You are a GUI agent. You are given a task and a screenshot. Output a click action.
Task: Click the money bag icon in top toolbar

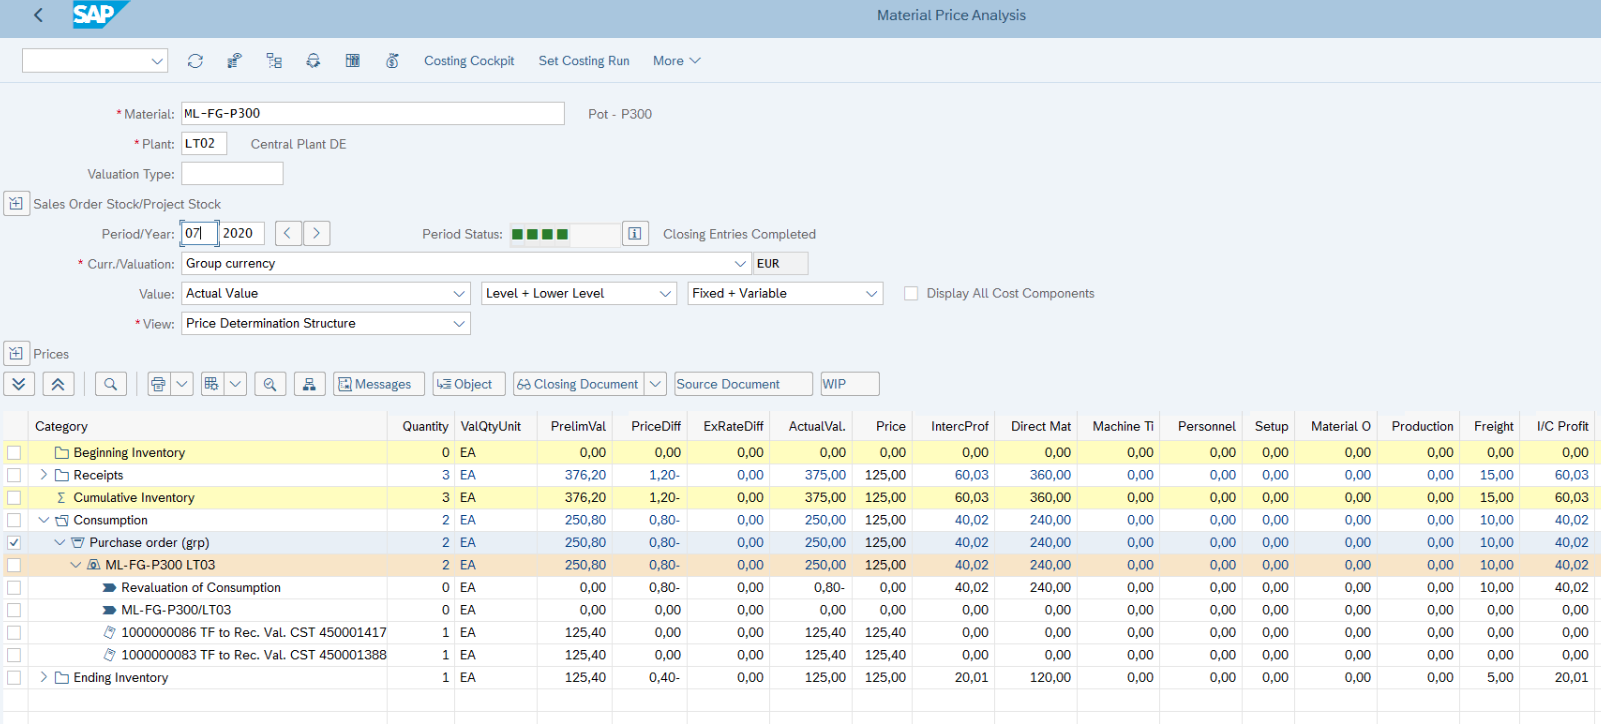pyautogui.click(x=392, y=61)
